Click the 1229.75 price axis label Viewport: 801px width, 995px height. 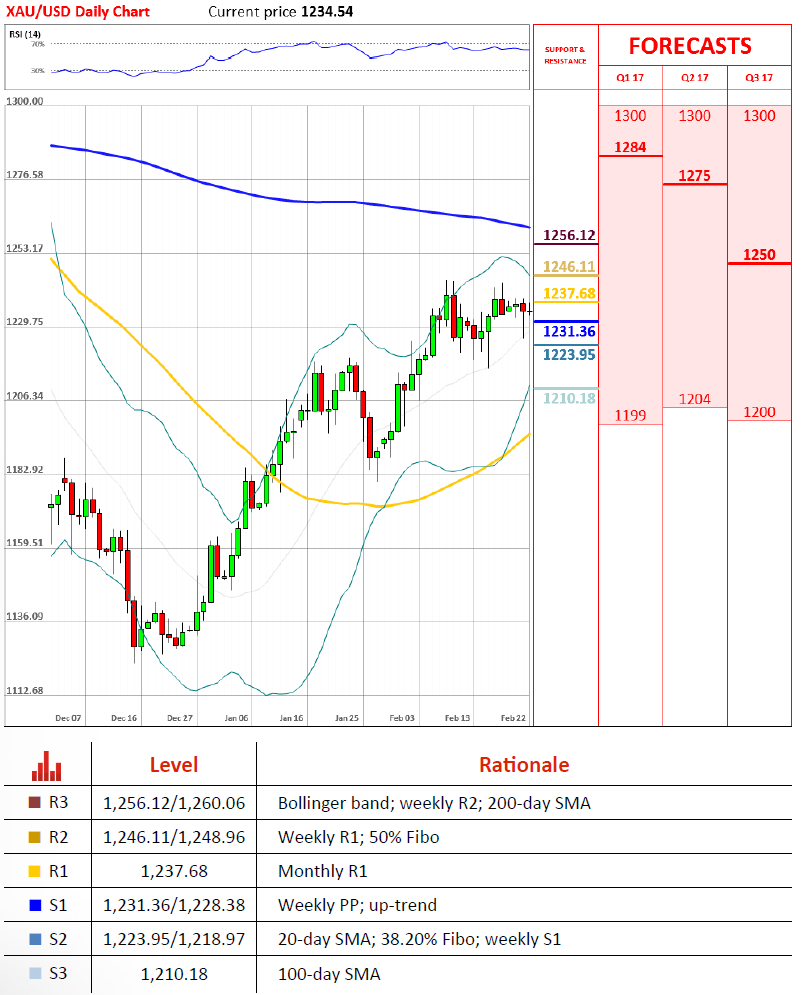point(25,322)
